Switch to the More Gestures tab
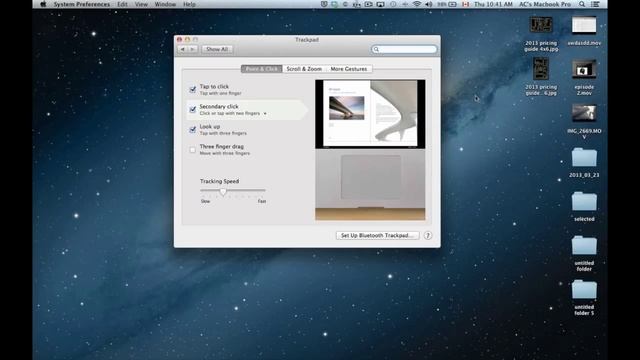This screenshot has height=360, width=640. point(349,69)
